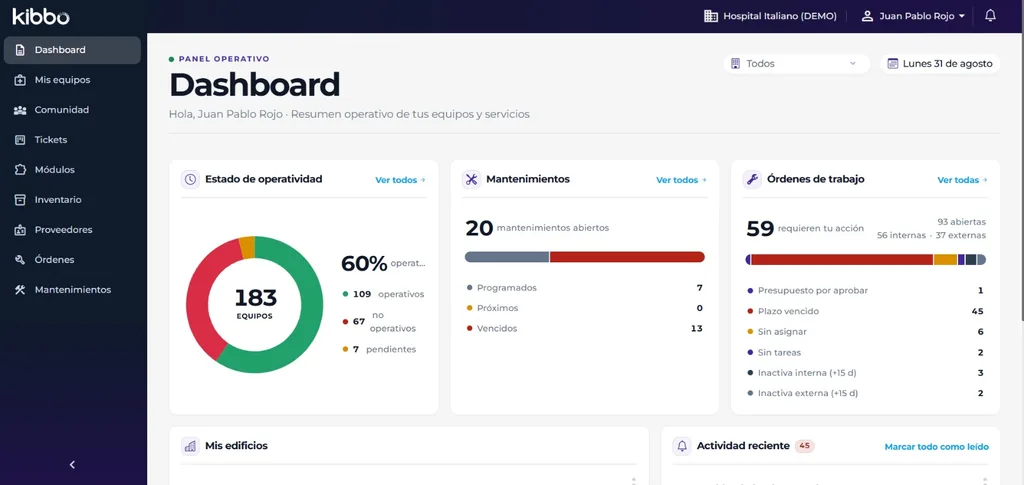Click the Mis equipos sidebar icon

coord(20,80)
